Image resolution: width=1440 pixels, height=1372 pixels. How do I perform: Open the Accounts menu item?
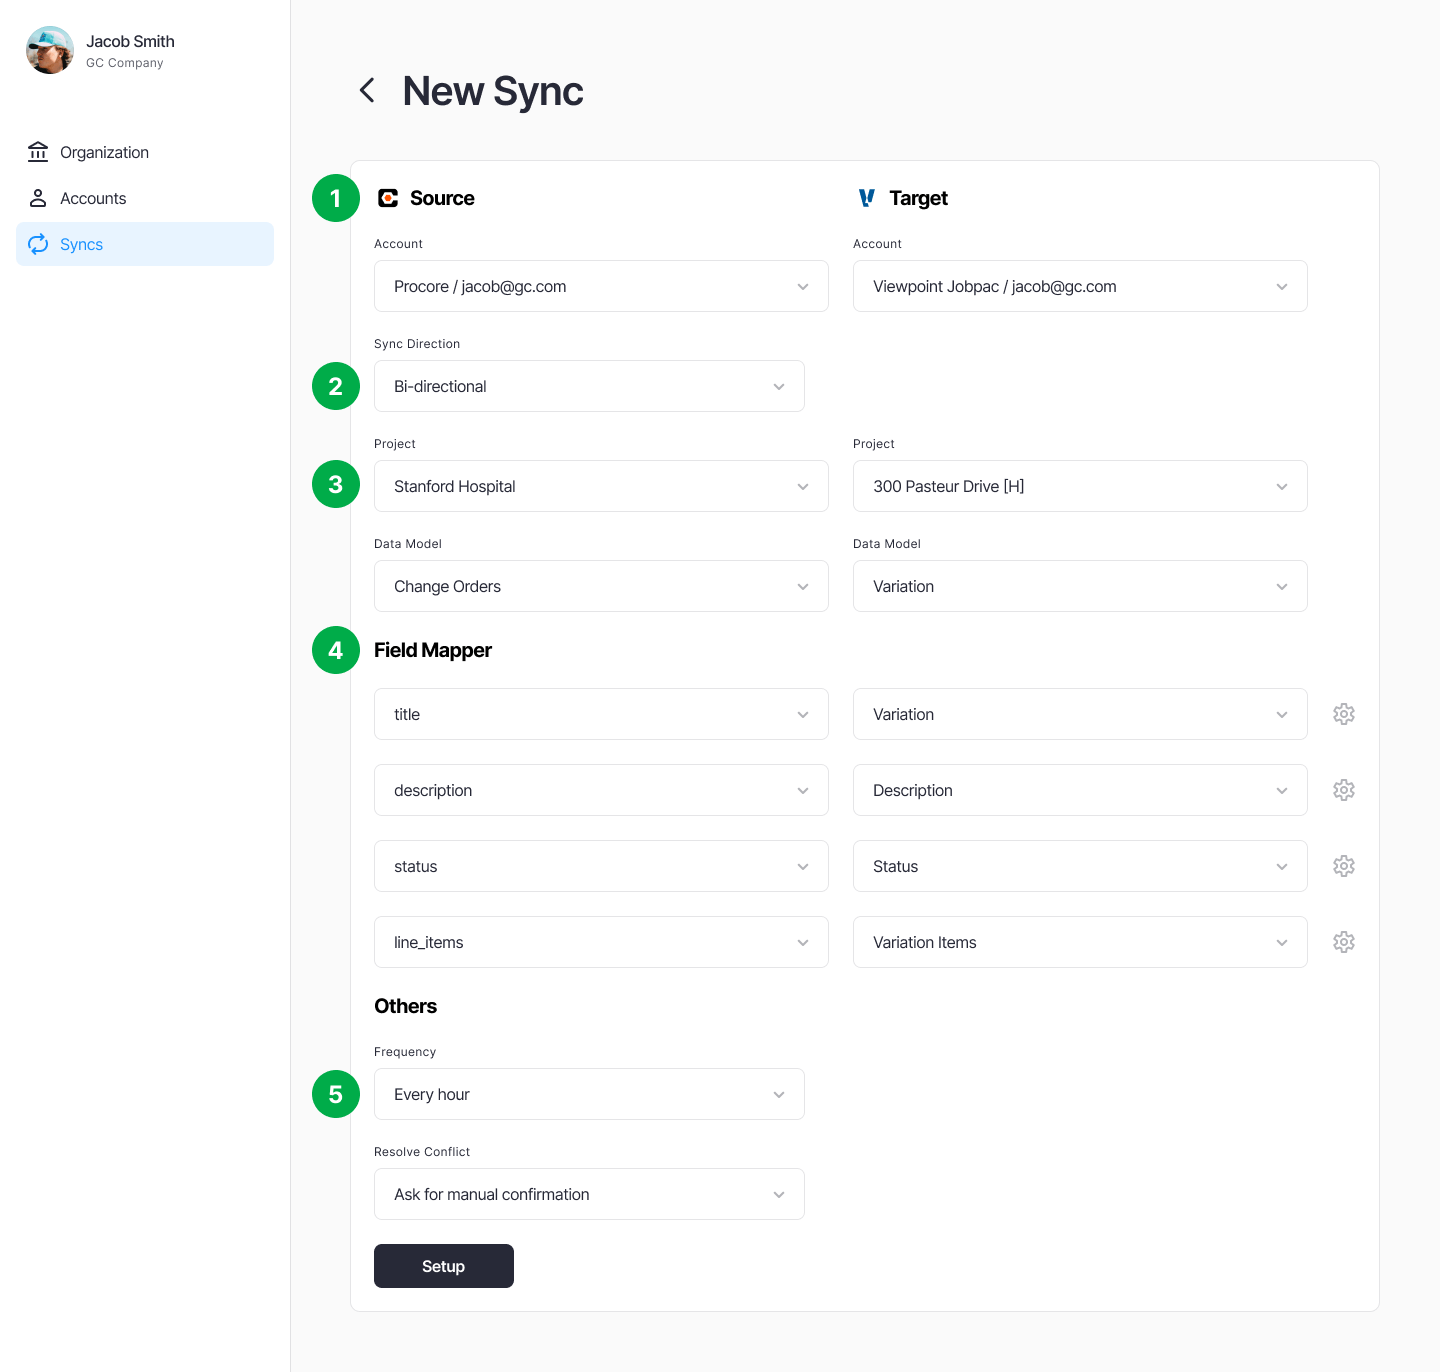[145, 198]
